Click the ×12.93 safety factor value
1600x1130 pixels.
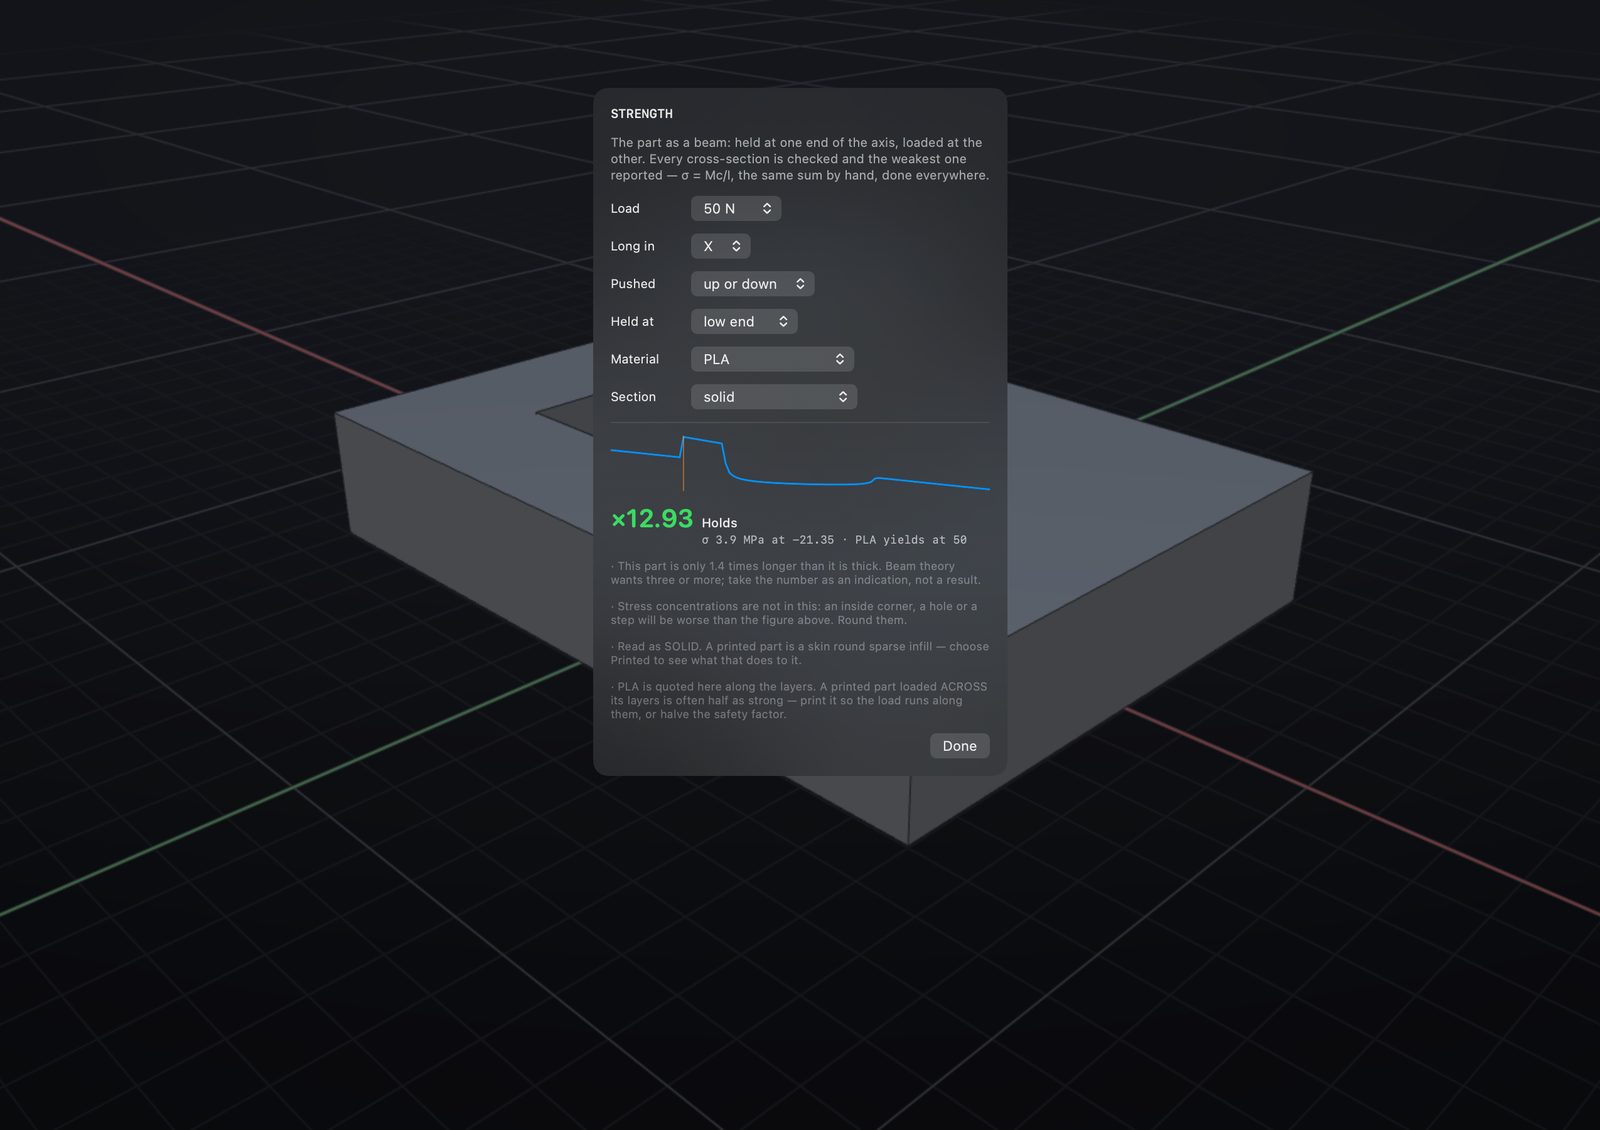pyautogui.click(x=652, y=519)
